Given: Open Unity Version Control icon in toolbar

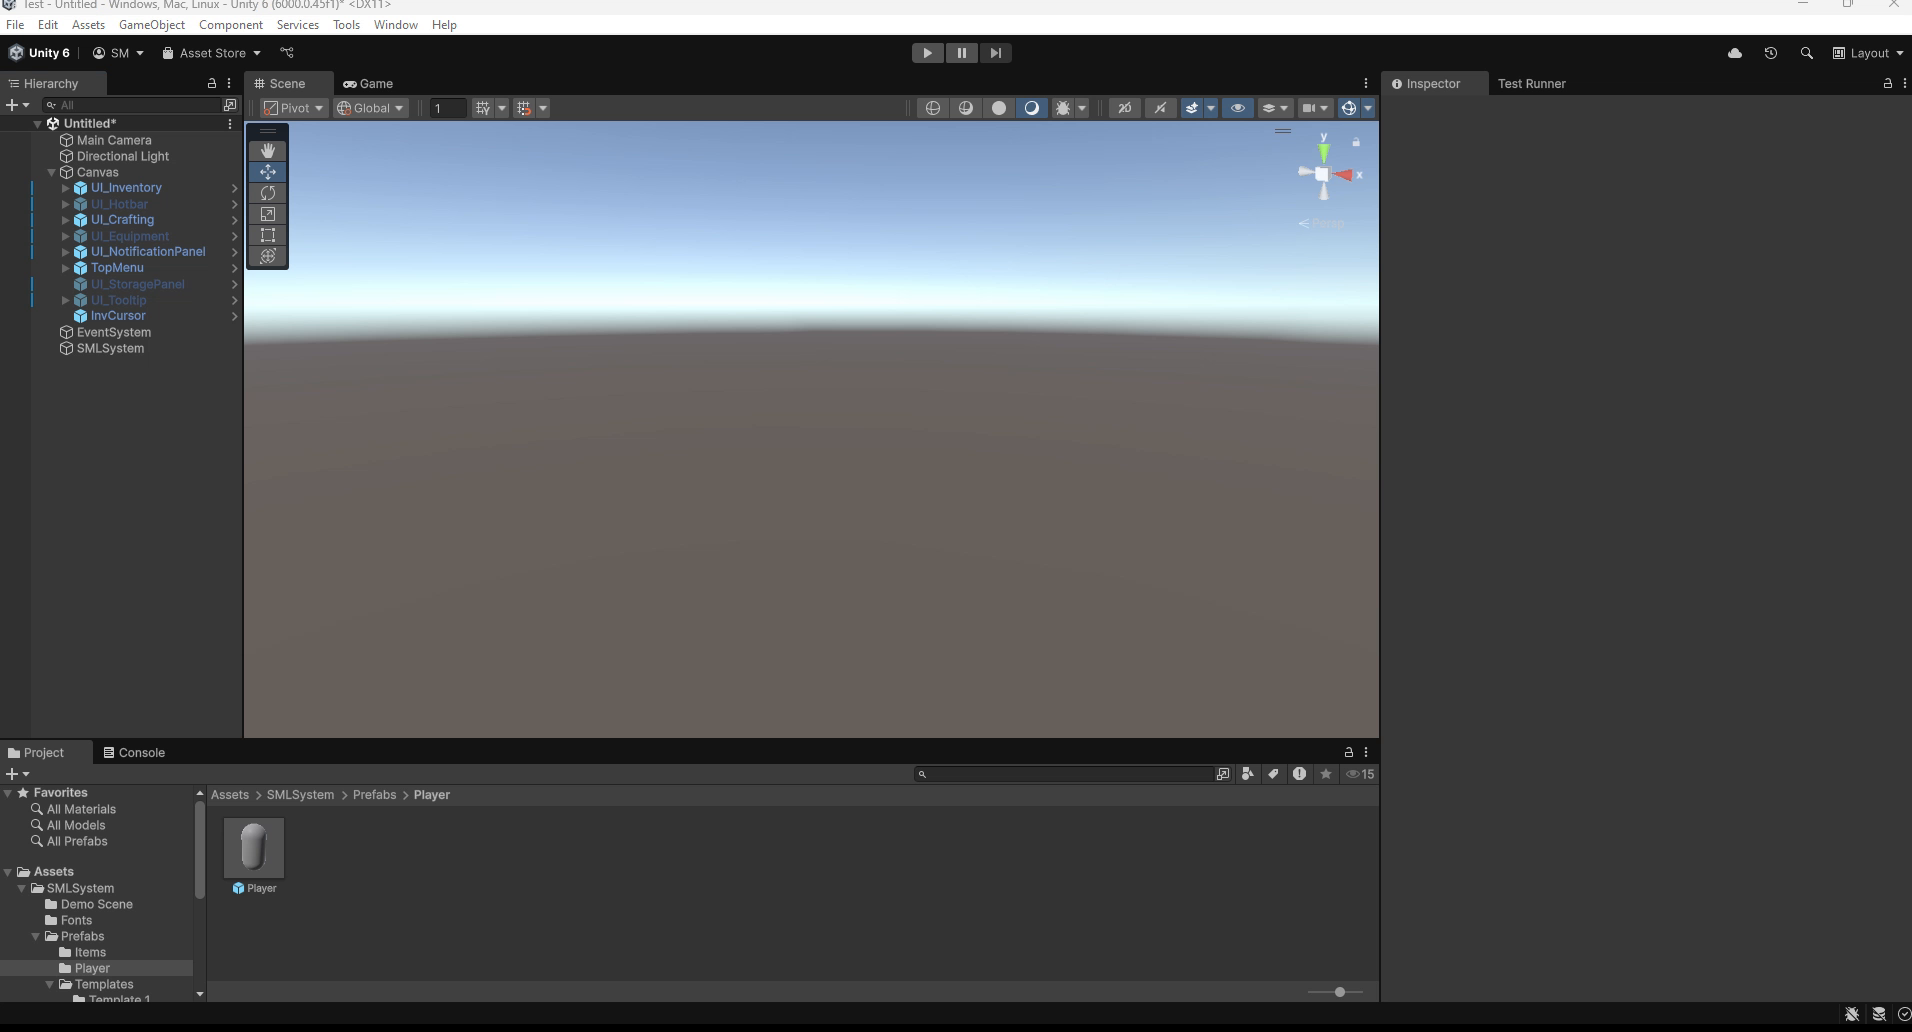Looking at the screenshot, I should 287,53.
